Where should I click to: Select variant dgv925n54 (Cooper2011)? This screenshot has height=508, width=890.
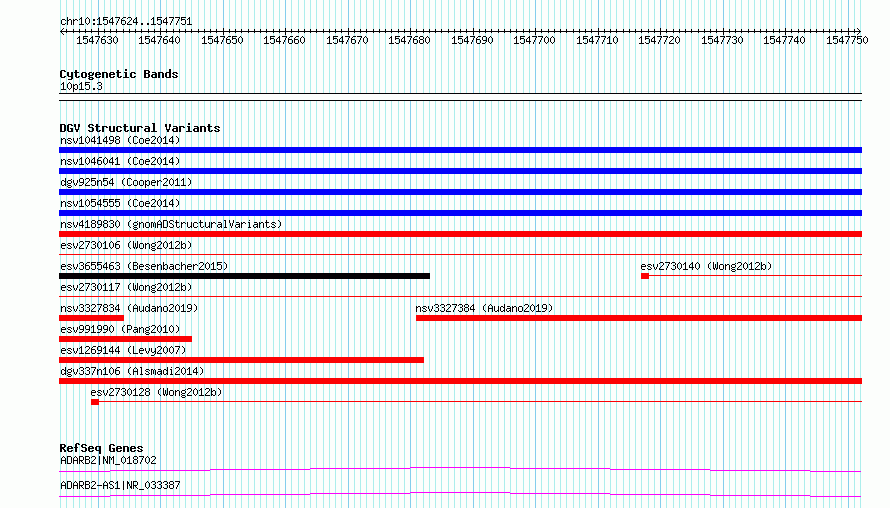tap(126, 182)
